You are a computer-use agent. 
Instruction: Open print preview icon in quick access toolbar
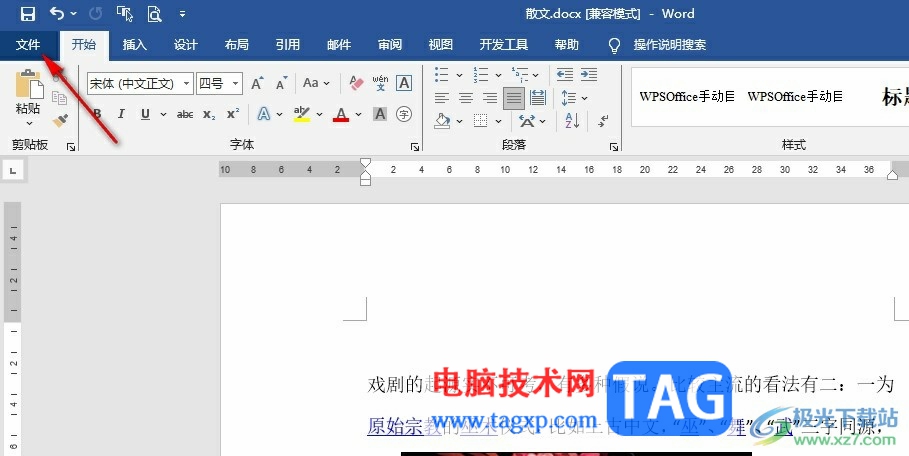pos(154,13)
